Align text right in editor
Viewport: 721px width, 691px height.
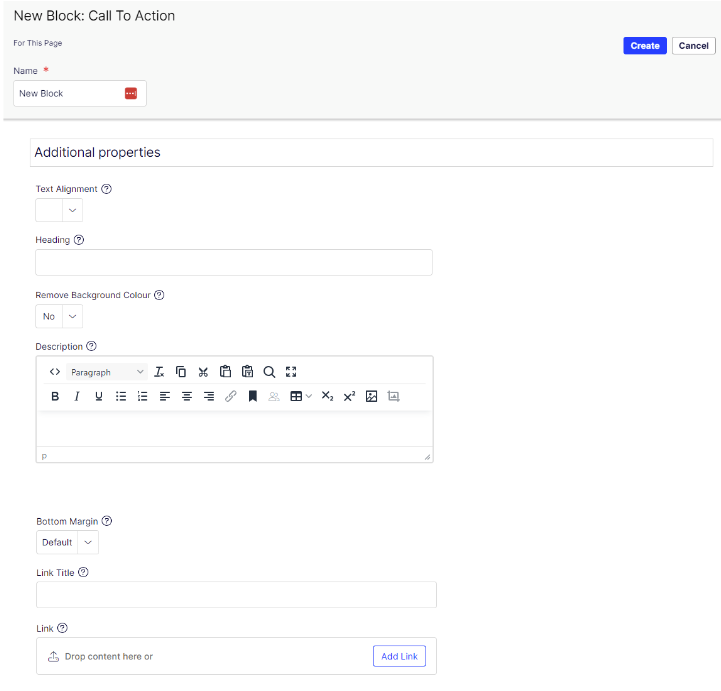pos(209,396)
